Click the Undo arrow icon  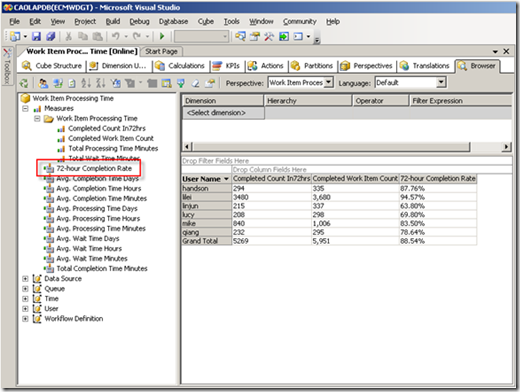tap(115, 36)
